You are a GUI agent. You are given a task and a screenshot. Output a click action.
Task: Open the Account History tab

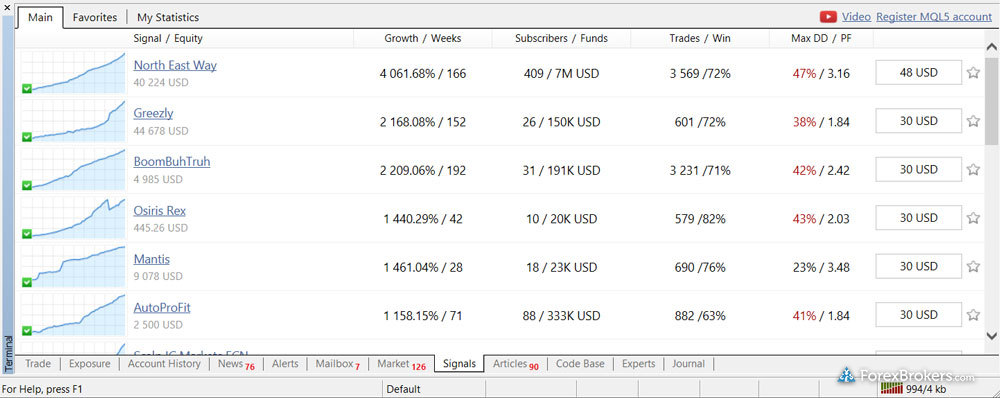pyautogui.click(x=164, y=364)
